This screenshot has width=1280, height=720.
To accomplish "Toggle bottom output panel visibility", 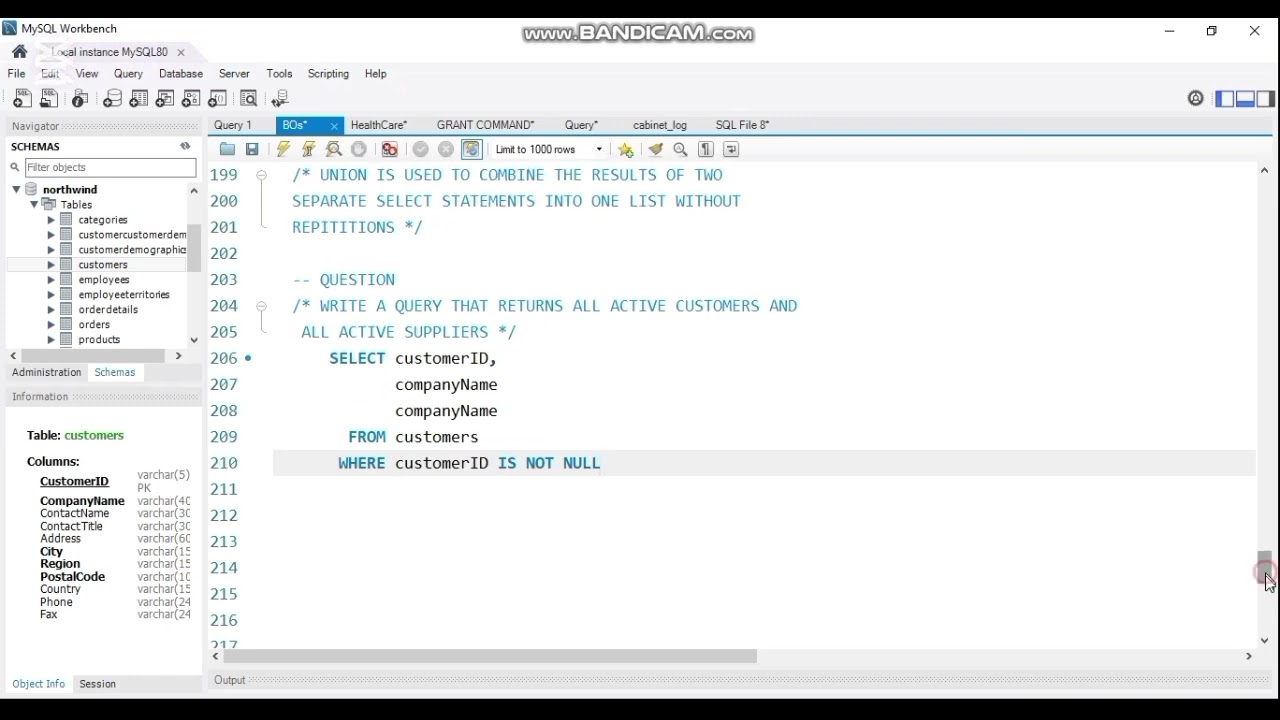I will tap(1245, 98).
